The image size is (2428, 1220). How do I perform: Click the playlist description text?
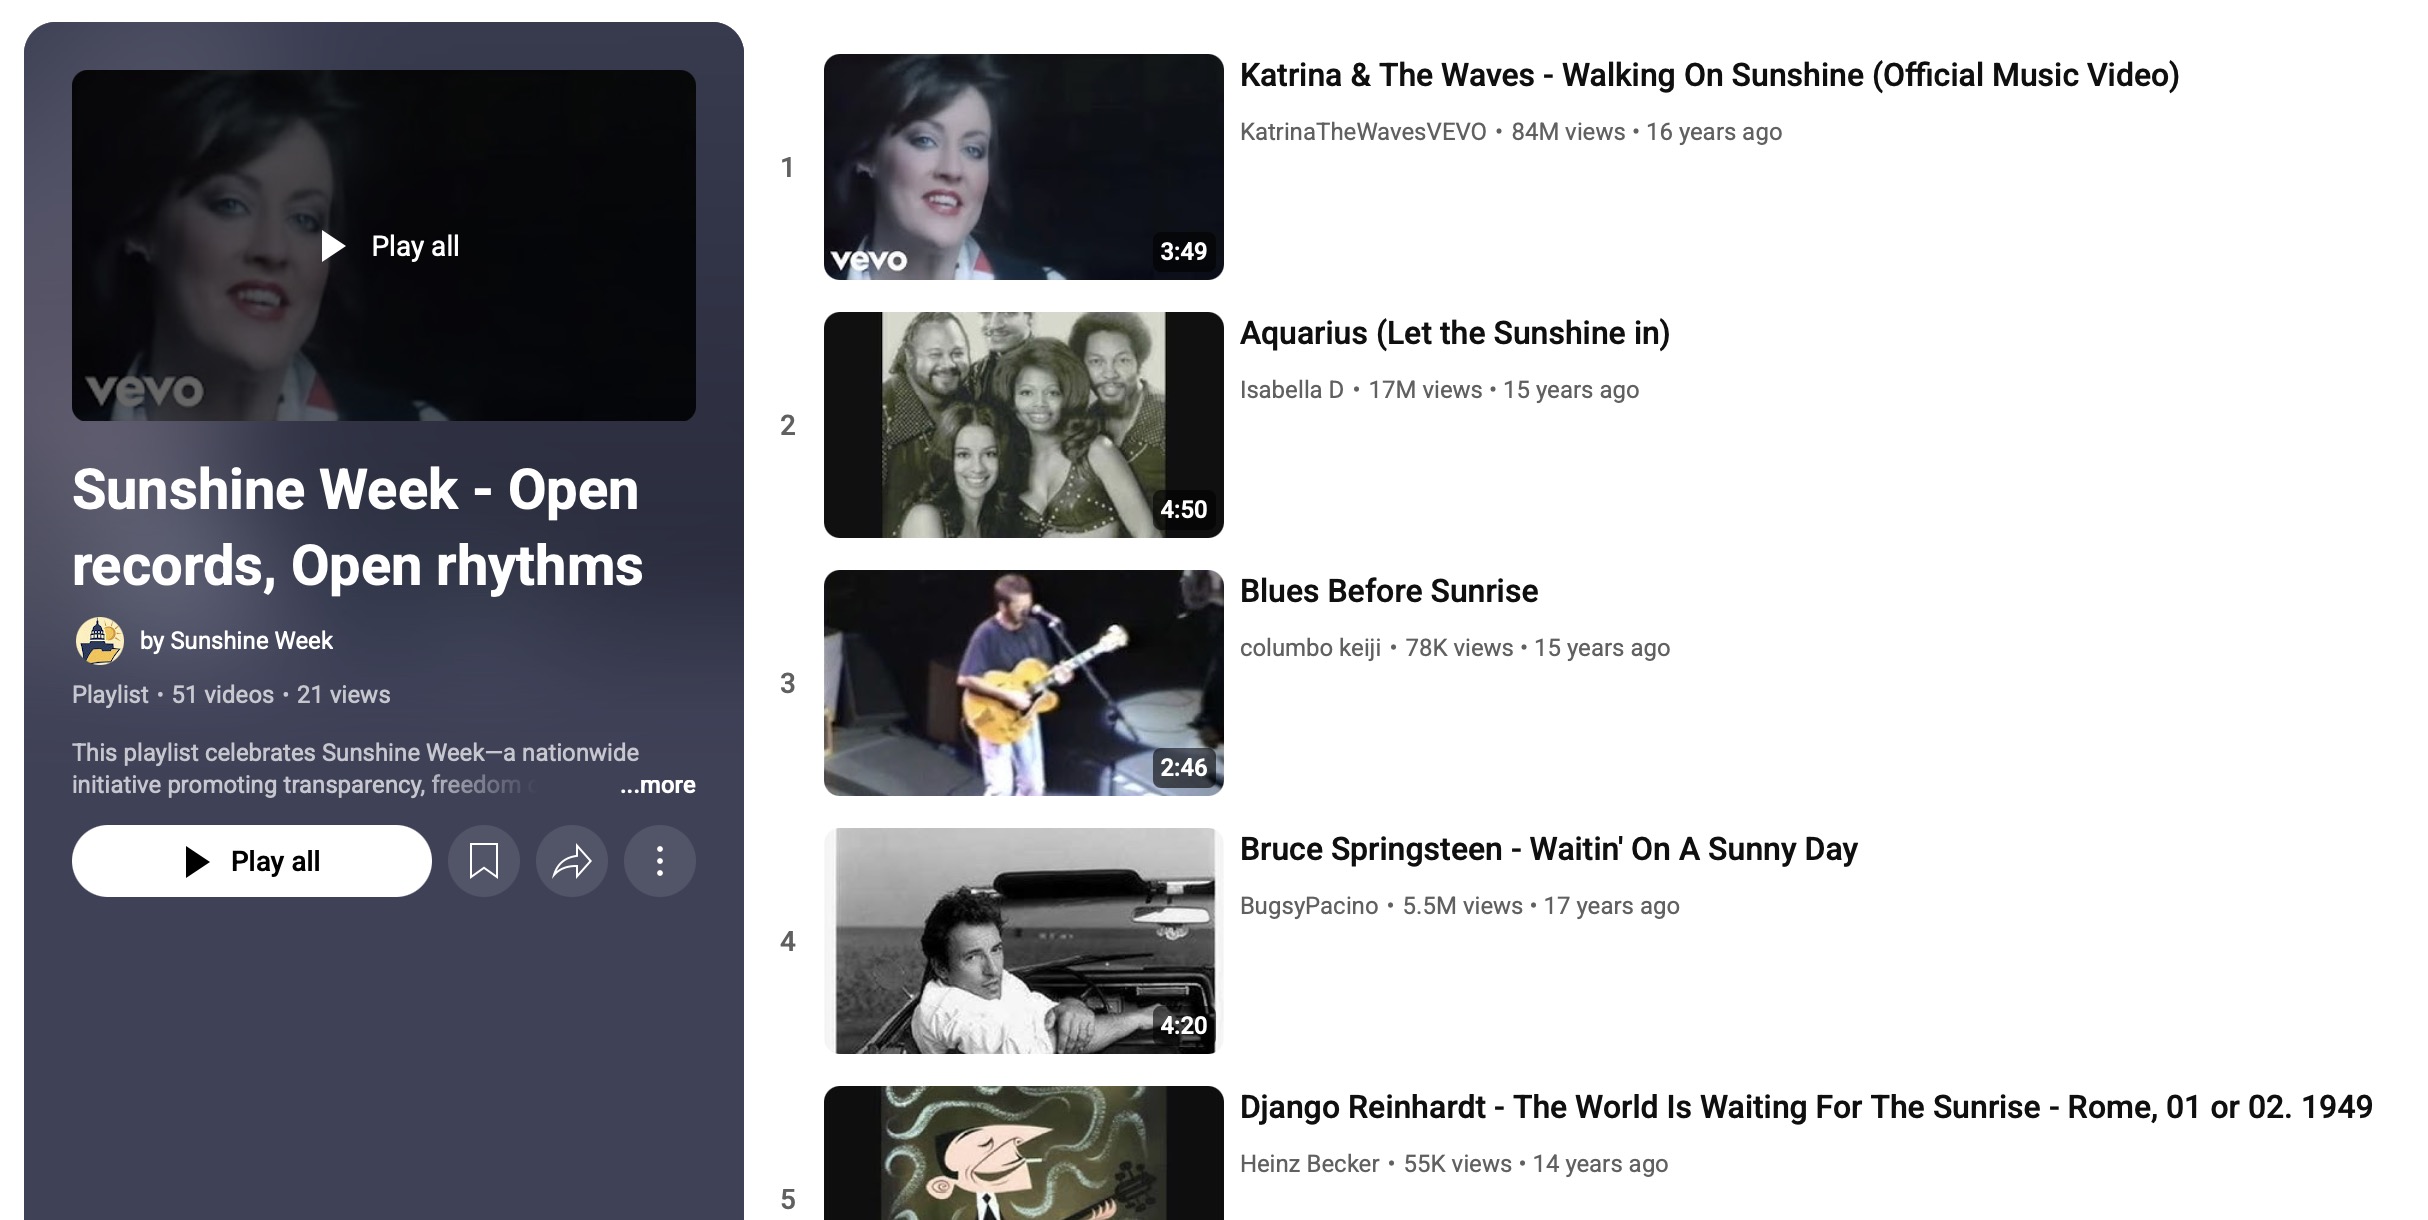tap(355, 768)
